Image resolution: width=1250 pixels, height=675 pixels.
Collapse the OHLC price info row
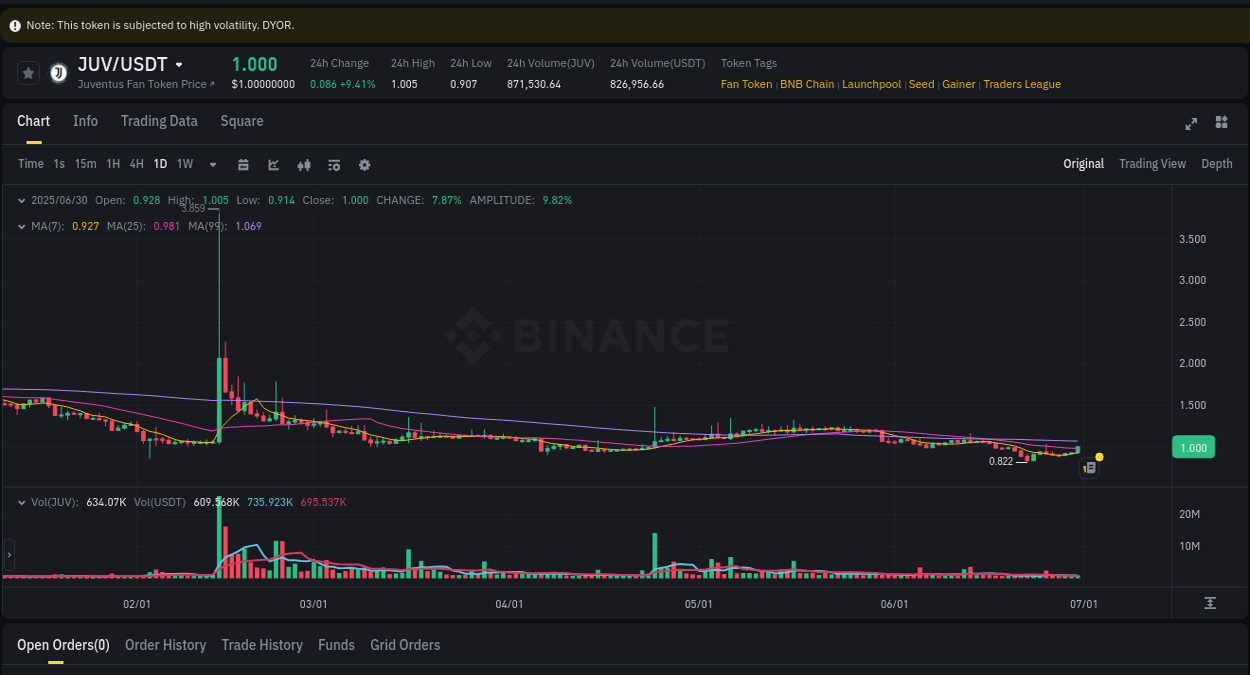click(20, 200)
